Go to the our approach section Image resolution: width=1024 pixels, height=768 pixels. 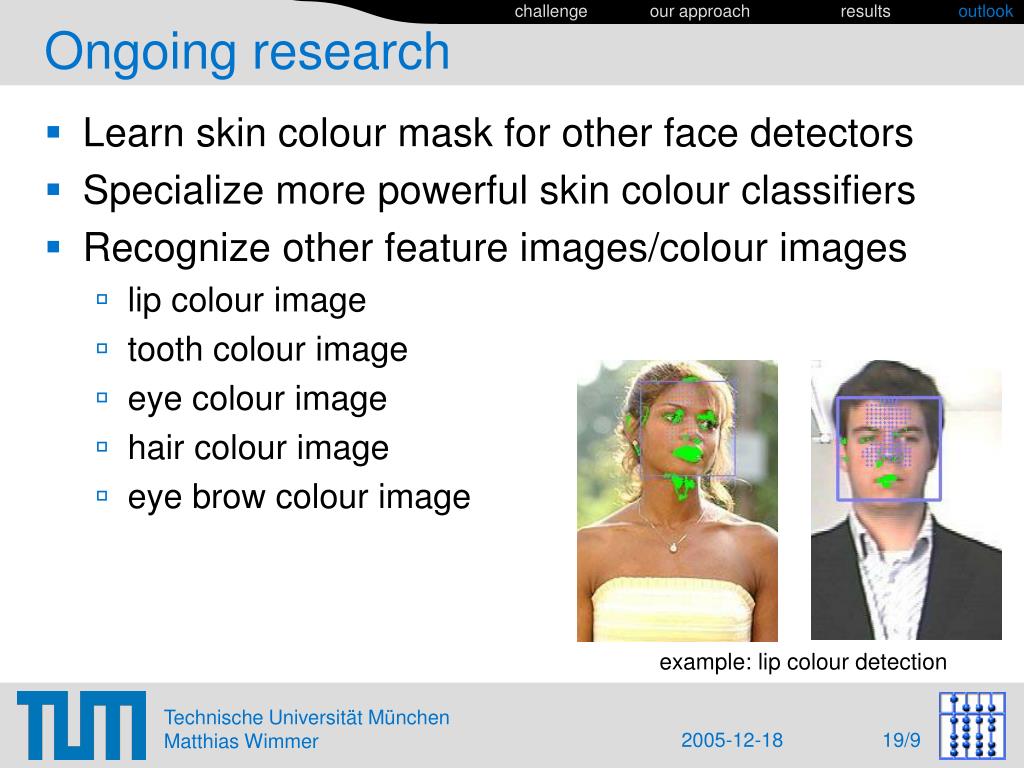(699, 12)
